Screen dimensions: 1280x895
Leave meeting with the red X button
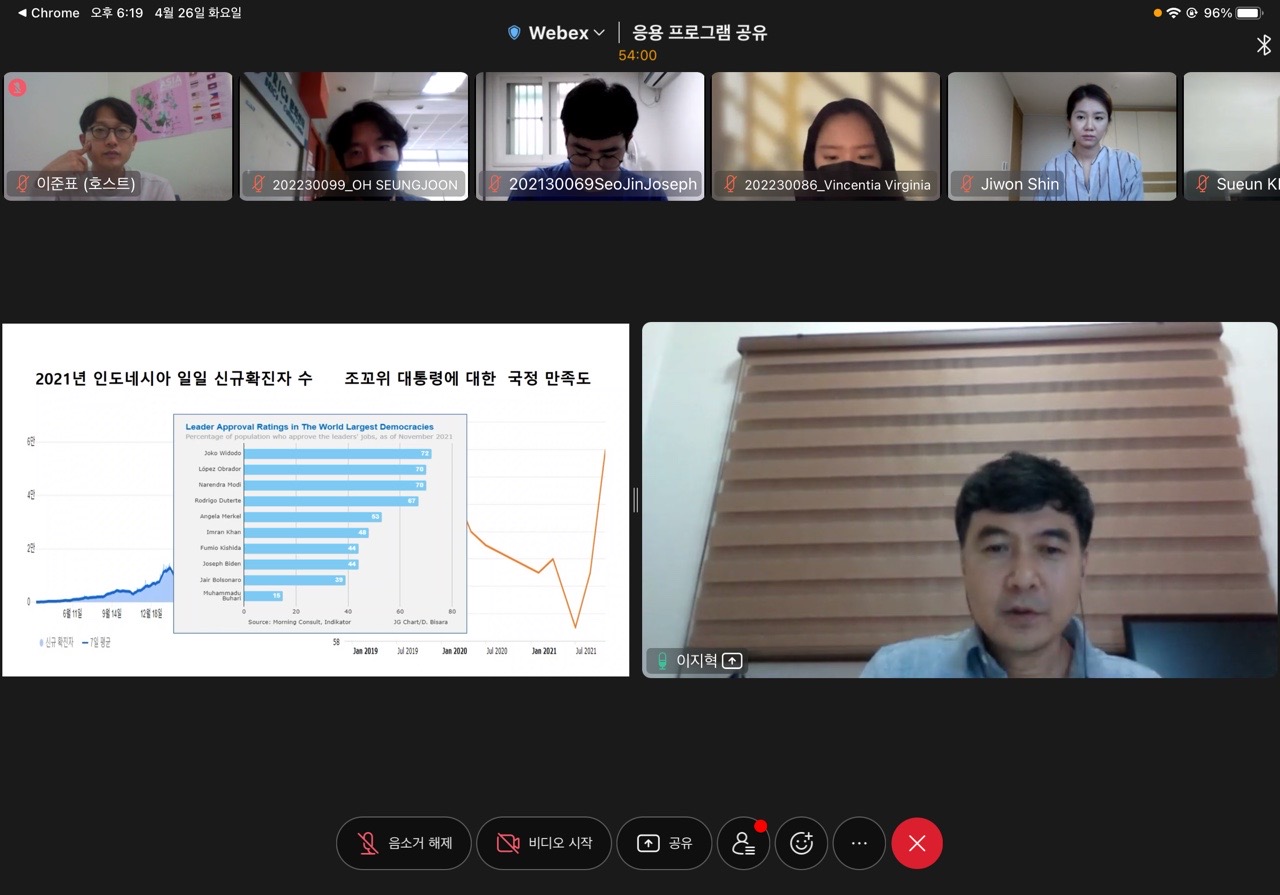[x=917, y=843]
